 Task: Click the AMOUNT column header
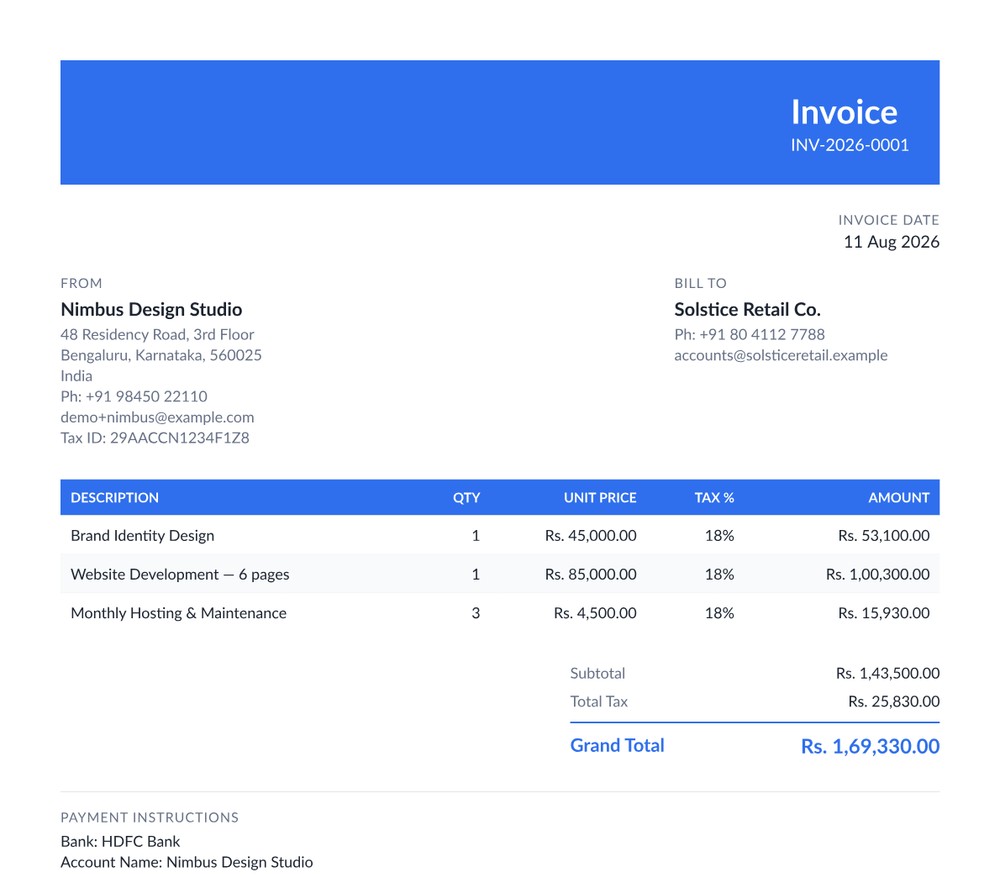[898, 497]
